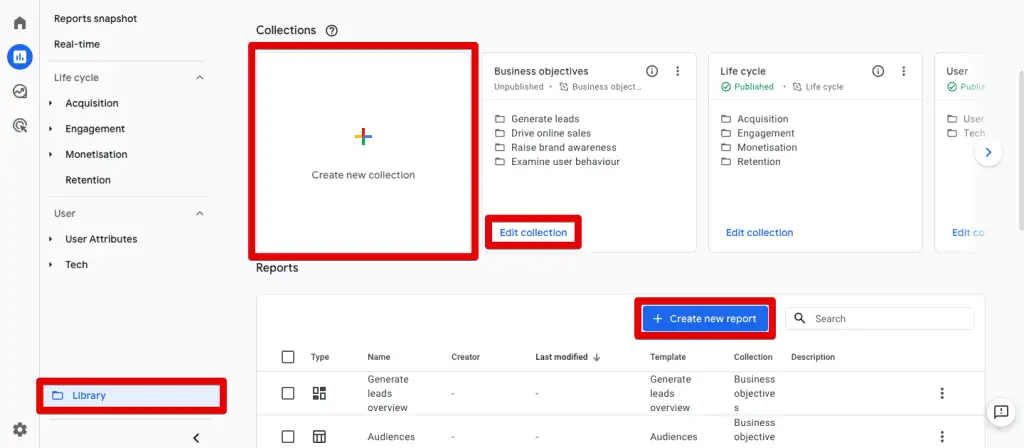Image resolution: width=1024 pixels, height=448 pixels.
Task: Go to Home via house icon
Action: [20, 23]
